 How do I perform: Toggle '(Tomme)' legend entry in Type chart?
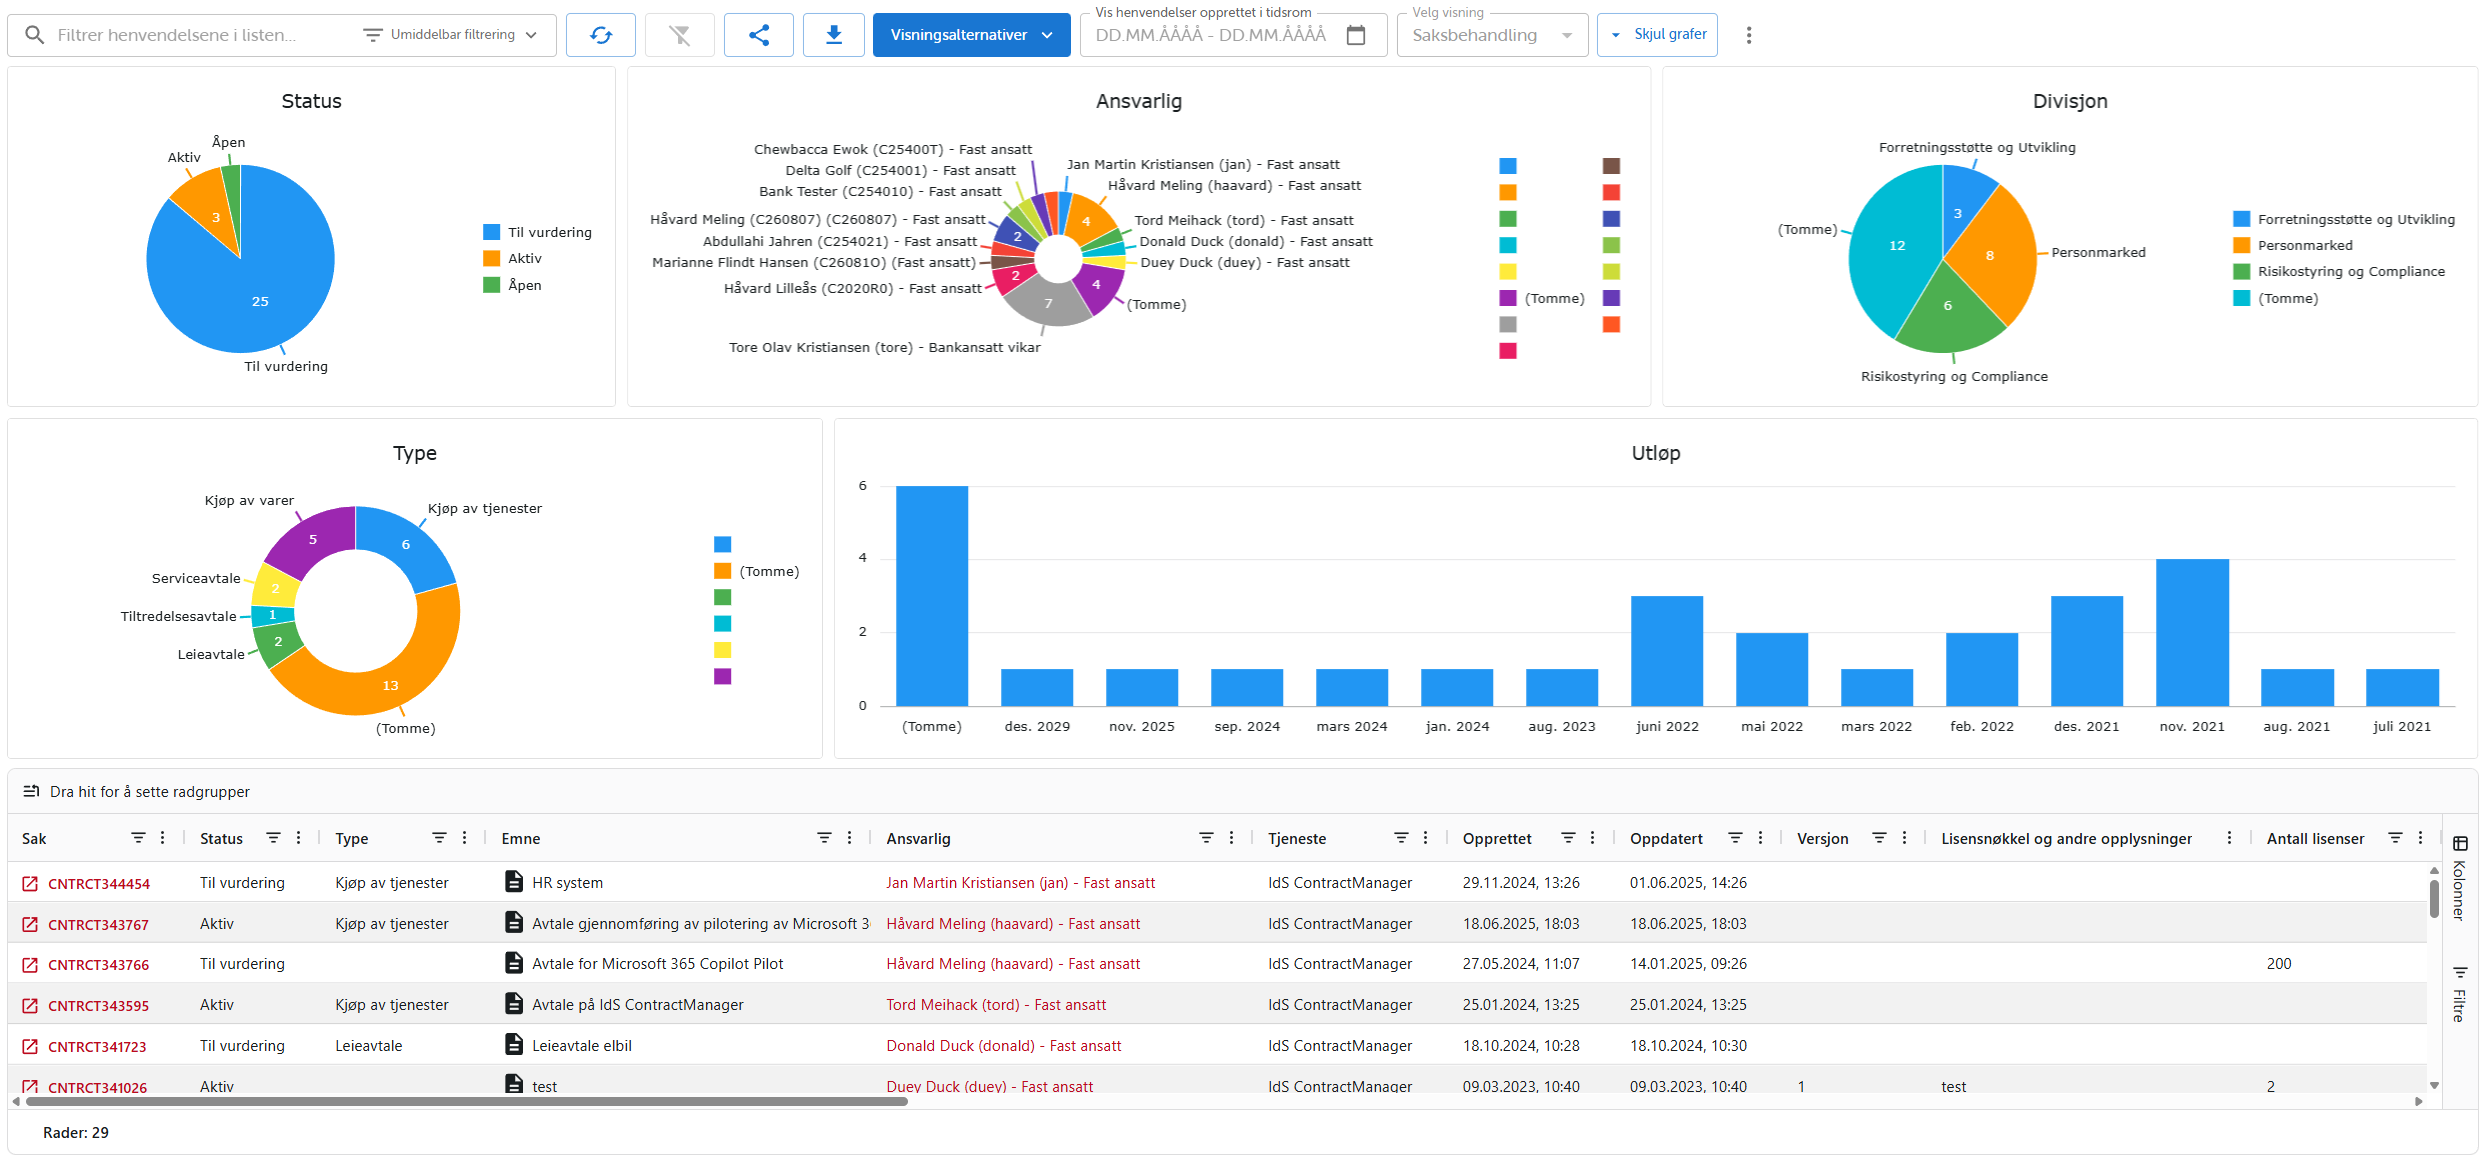(x=757, y=571)
